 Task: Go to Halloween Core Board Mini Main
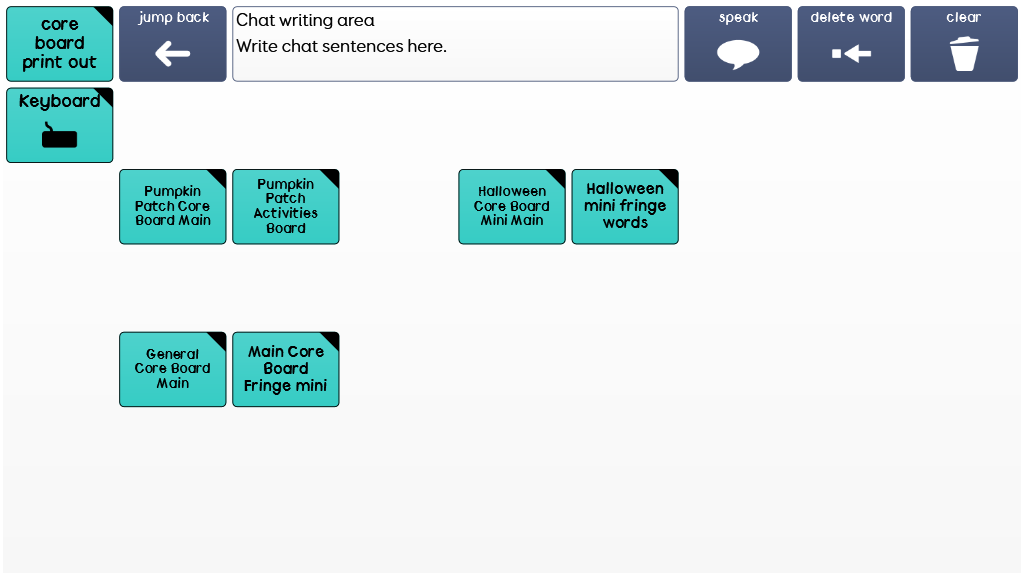(512, 206)
